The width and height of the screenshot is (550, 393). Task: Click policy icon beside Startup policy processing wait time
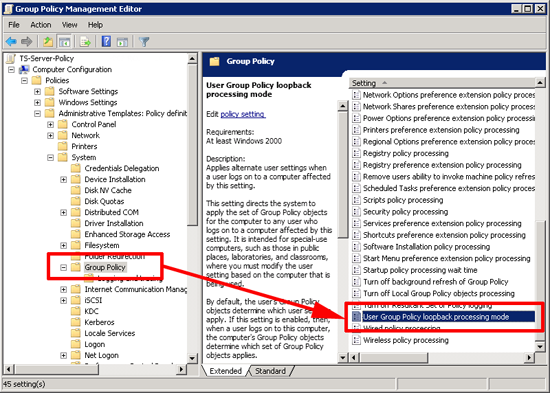(356, 270)
